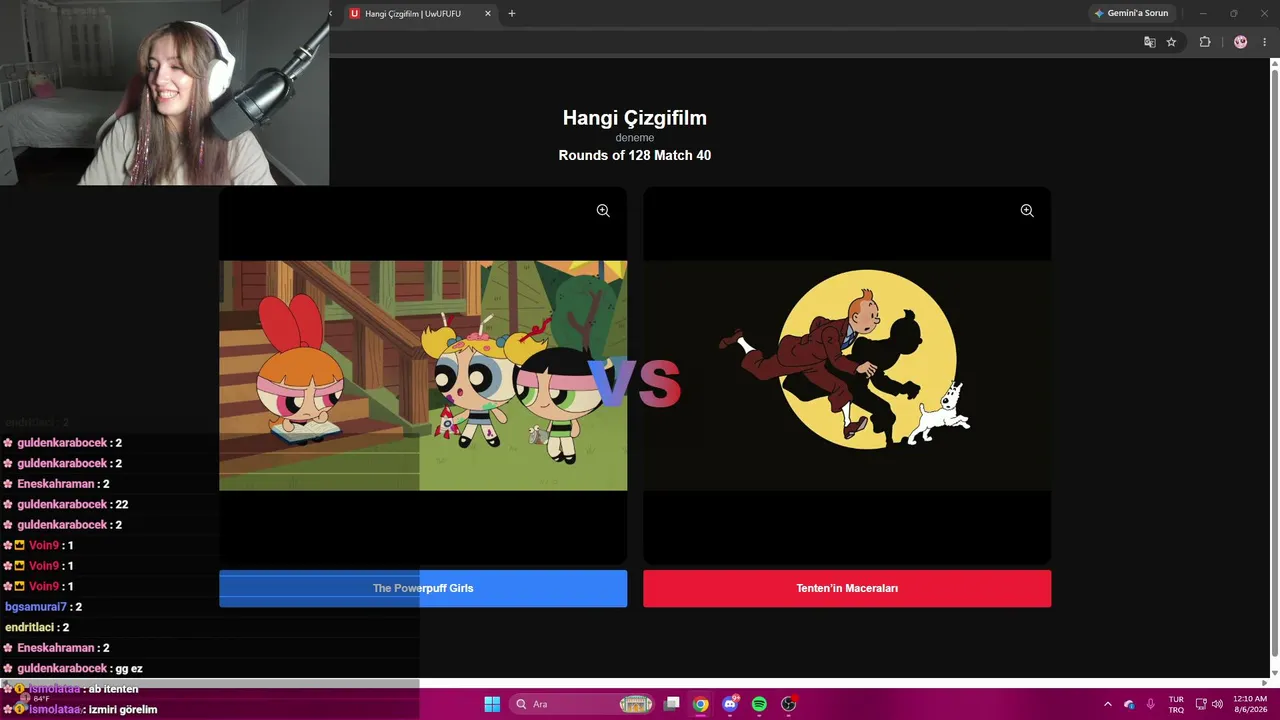Screen dimensions: 1280x720
Task: Open OBS Studio from the taskbar
Action: click(x=788, y=704)
